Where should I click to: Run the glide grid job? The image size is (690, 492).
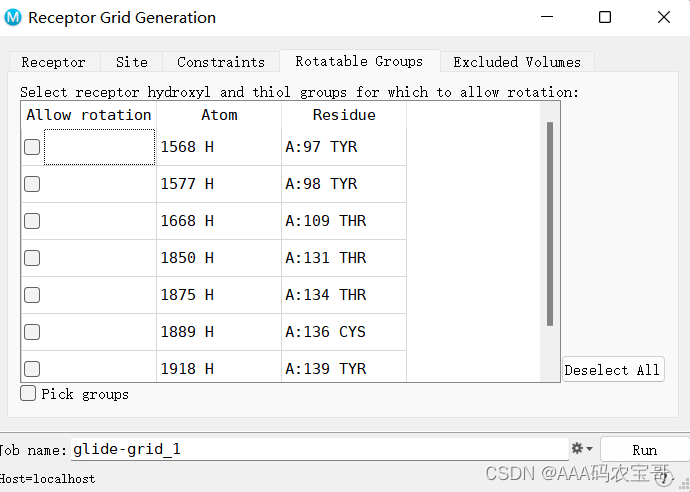(x=645, y=450)
